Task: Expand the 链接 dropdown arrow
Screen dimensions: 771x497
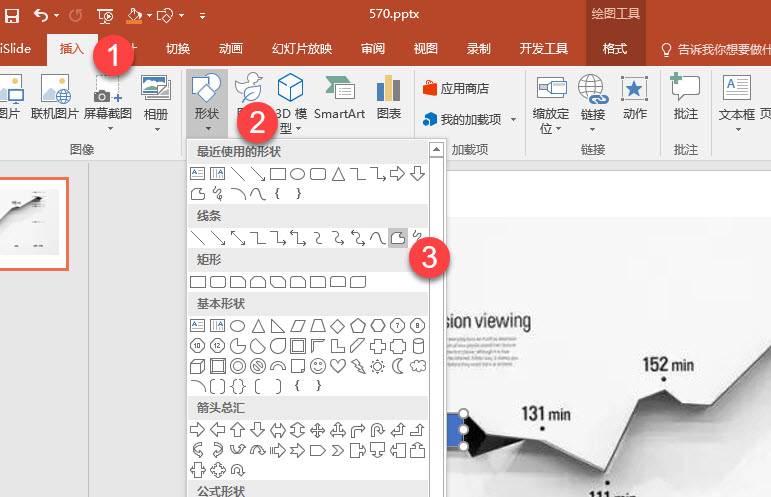Action: click(x=592, y=129)
